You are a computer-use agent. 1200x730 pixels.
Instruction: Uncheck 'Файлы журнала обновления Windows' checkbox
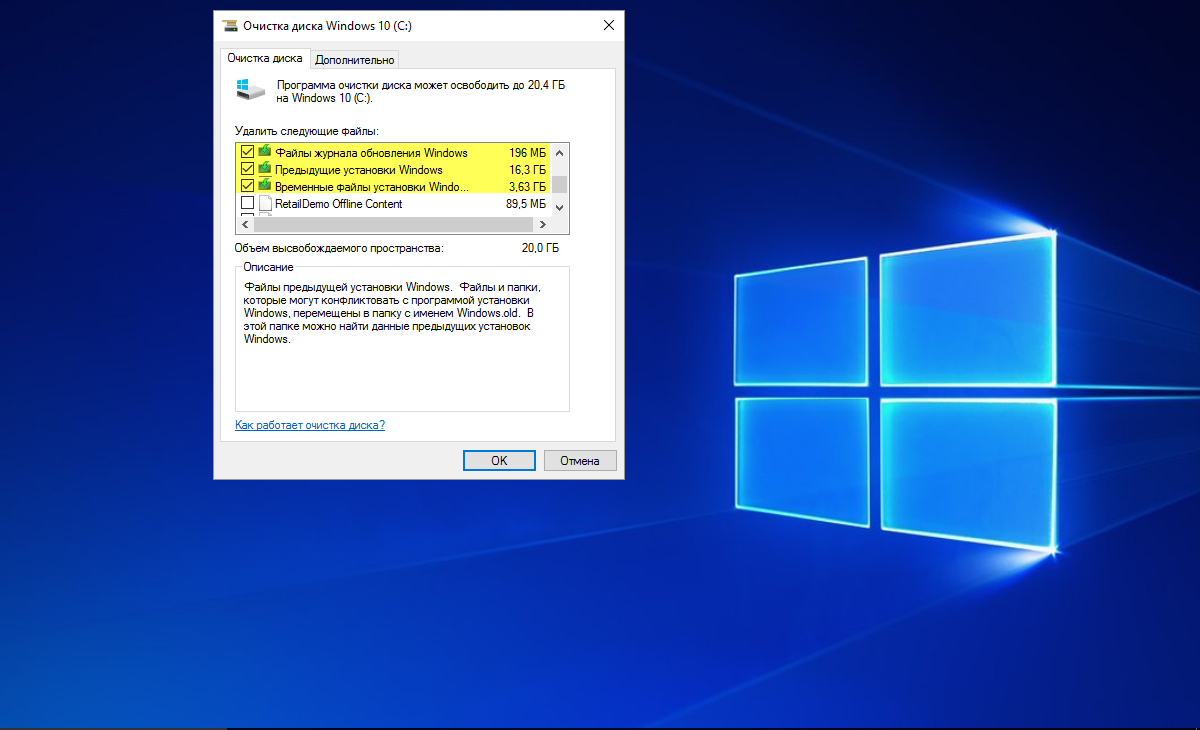tap(247, 153)
